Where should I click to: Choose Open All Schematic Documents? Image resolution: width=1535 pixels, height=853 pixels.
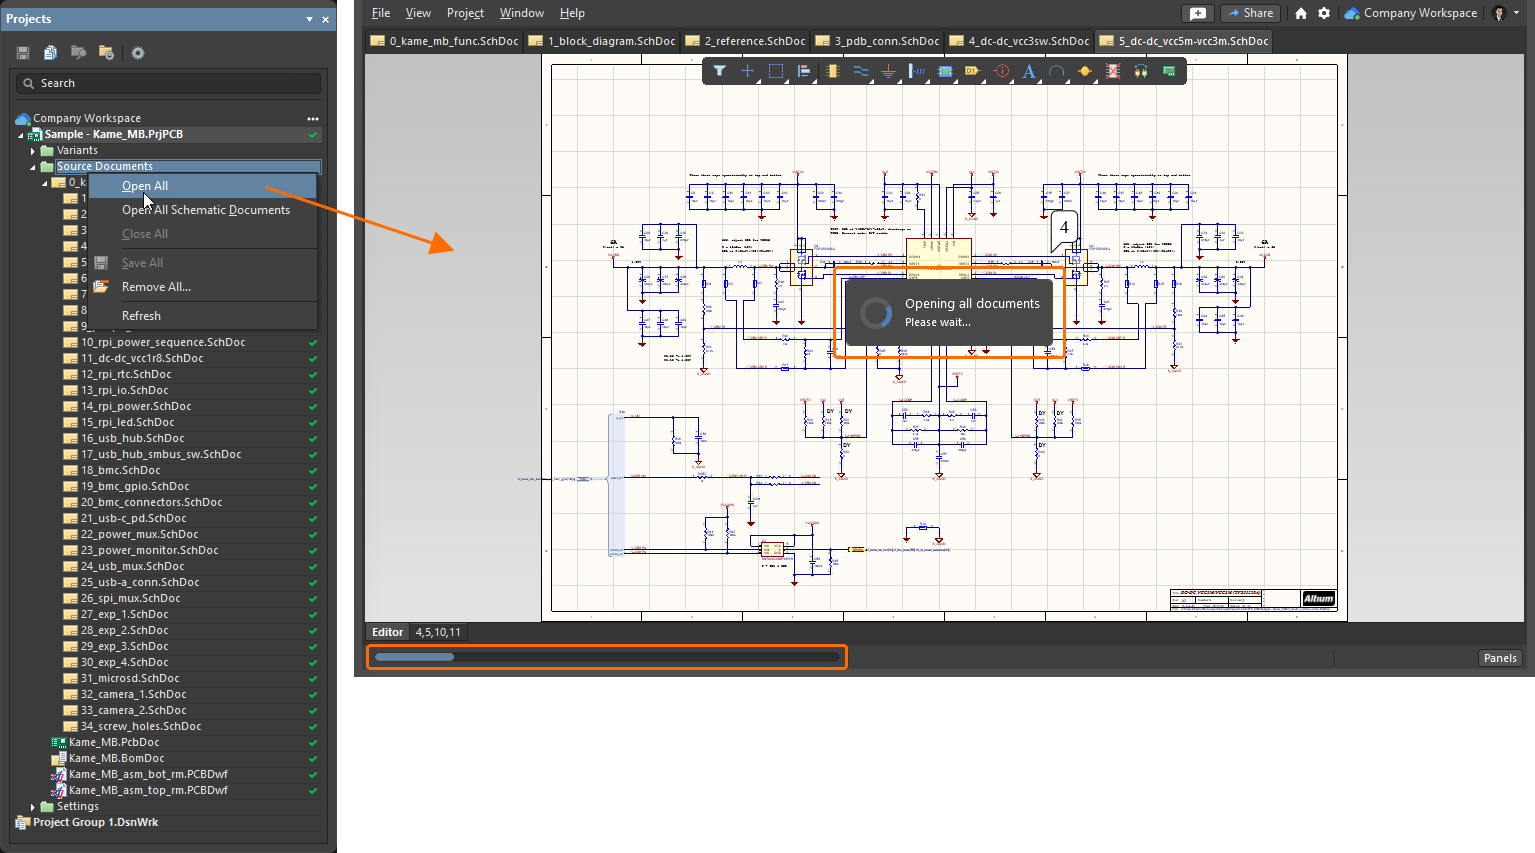pos(205,210)
